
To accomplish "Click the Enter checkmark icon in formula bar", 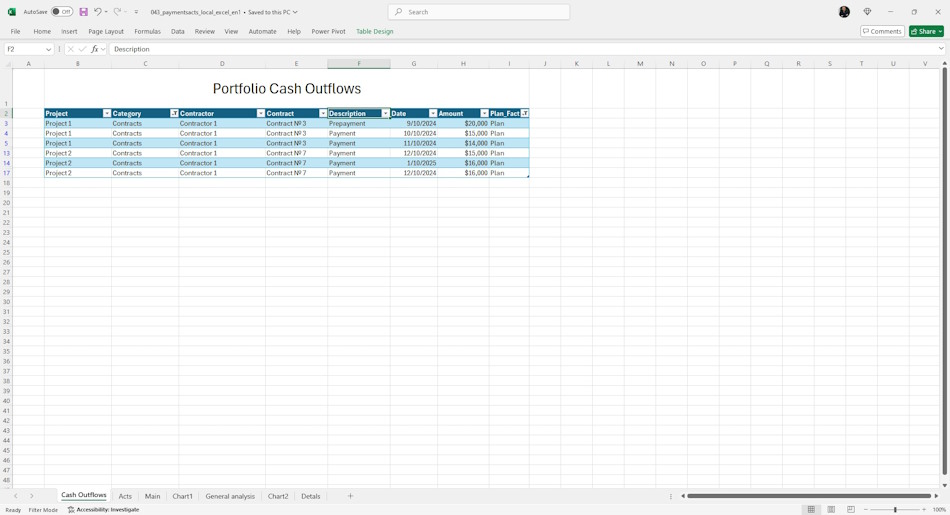I will click(x=82, y=49).
